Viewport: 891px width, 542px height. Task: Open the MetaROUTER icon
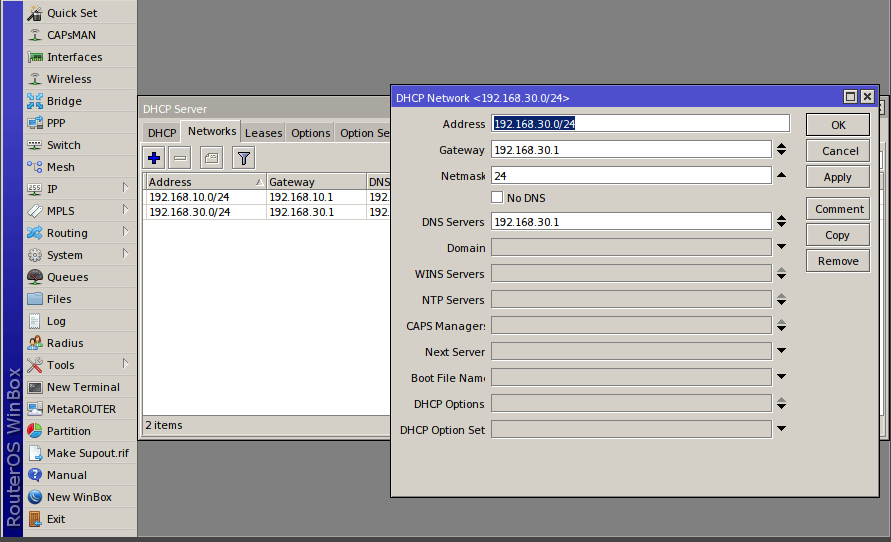(35, 409)
